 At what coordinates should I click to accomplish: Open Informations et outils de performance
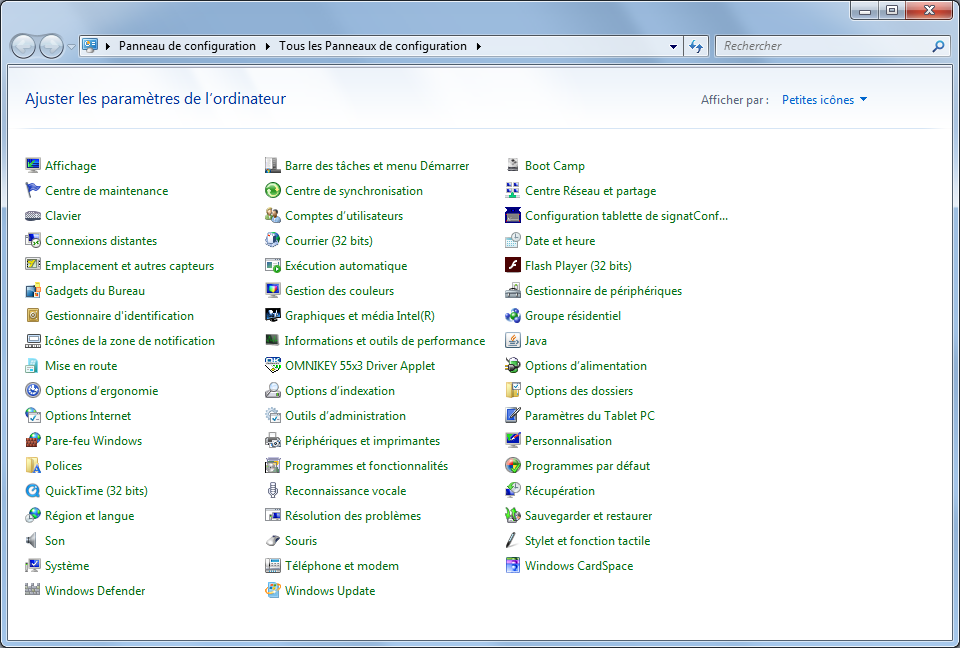tap(384, 341)
